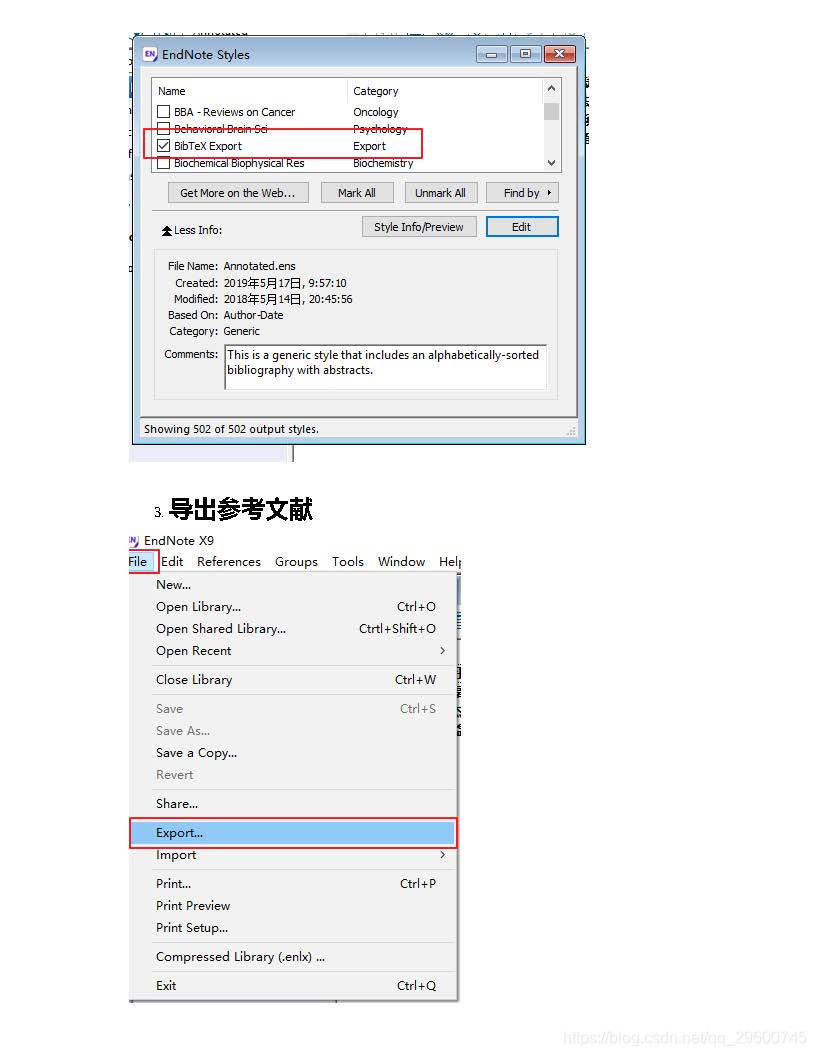
Task: Open the Find by dropdown
Action: (x=522, y=193)
